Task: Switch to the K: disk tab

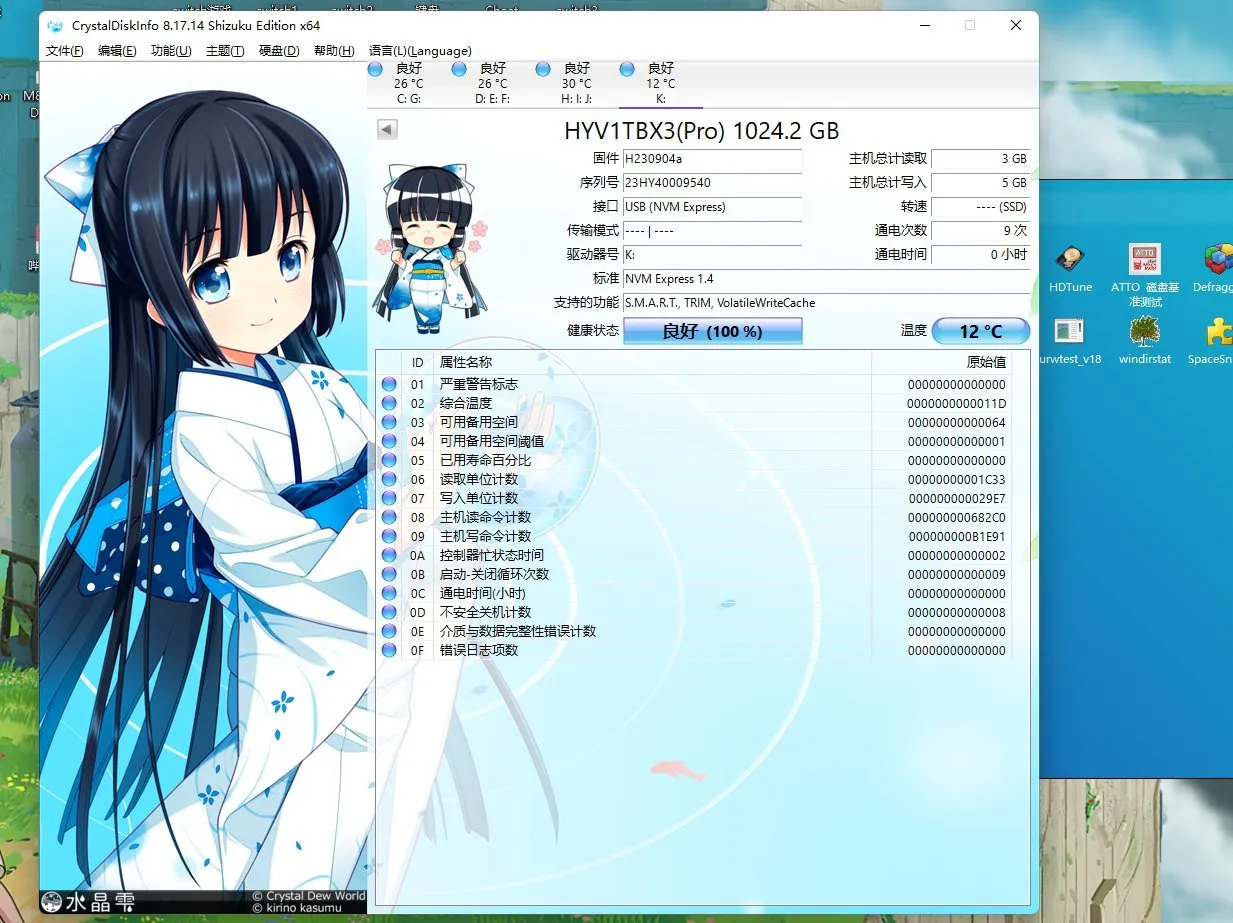Action: click(661, 83)
